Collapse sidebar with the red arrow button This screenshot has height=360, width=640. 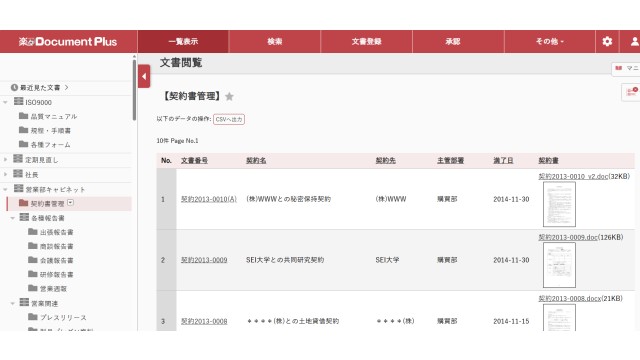[x=144, y=76]
